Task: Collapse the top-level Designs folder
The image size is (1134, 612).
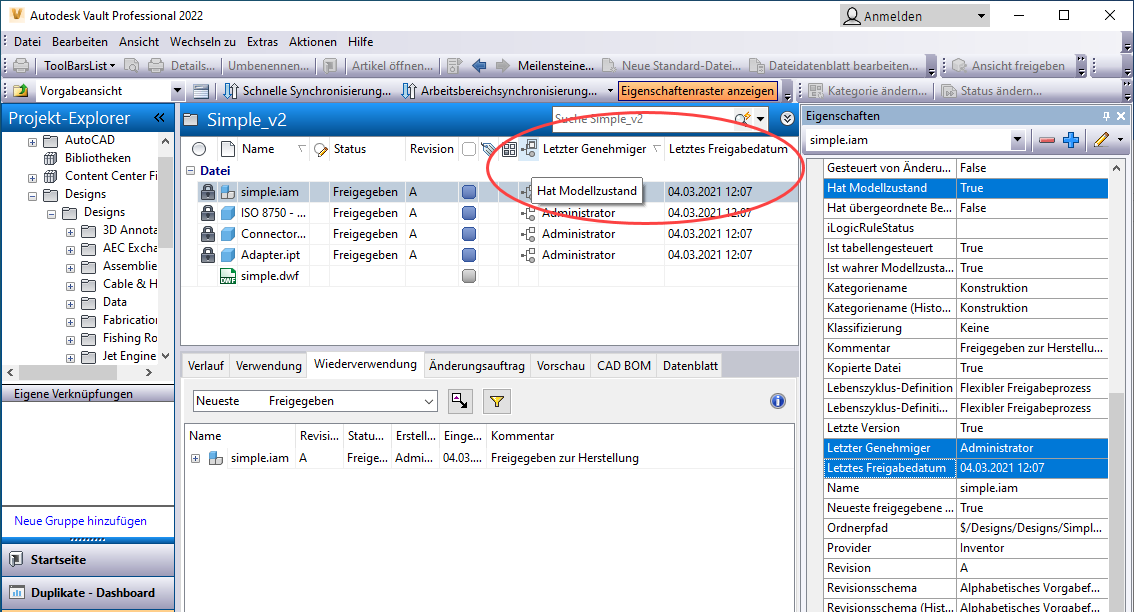Action: click(32, 196)
